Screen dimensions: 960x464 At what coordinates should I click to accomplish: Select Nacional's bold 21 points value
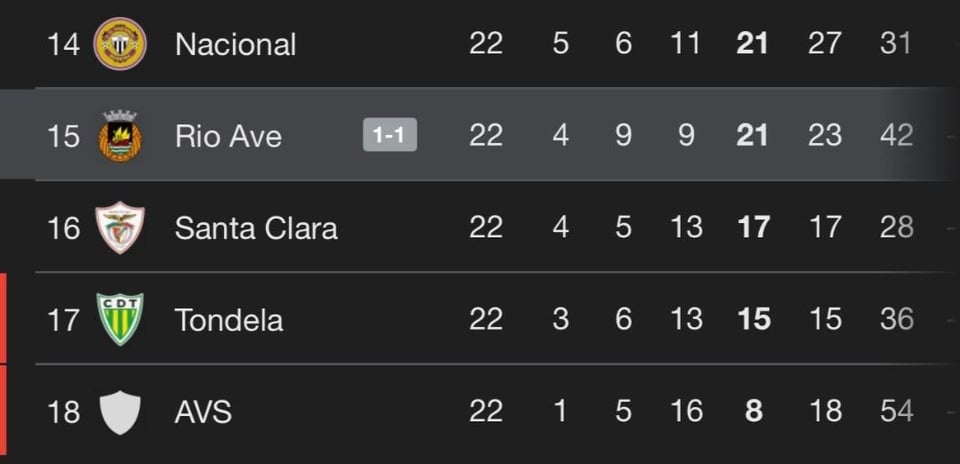tap(752, 44)
